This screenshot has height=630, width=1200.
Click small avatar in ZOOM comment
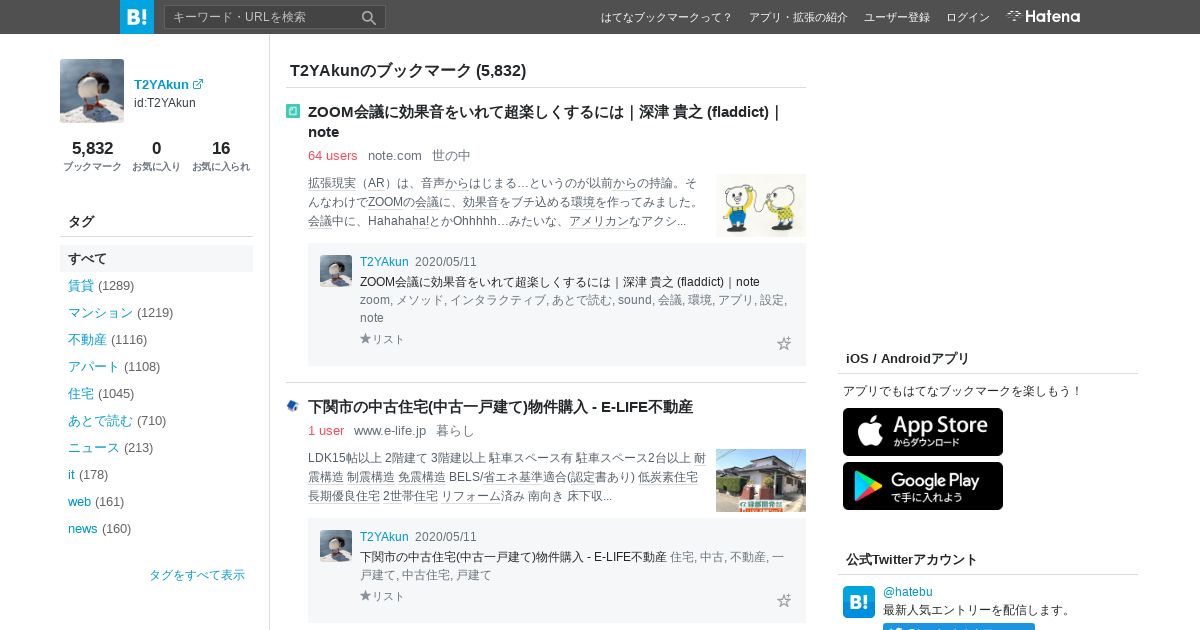coord(336,271)
